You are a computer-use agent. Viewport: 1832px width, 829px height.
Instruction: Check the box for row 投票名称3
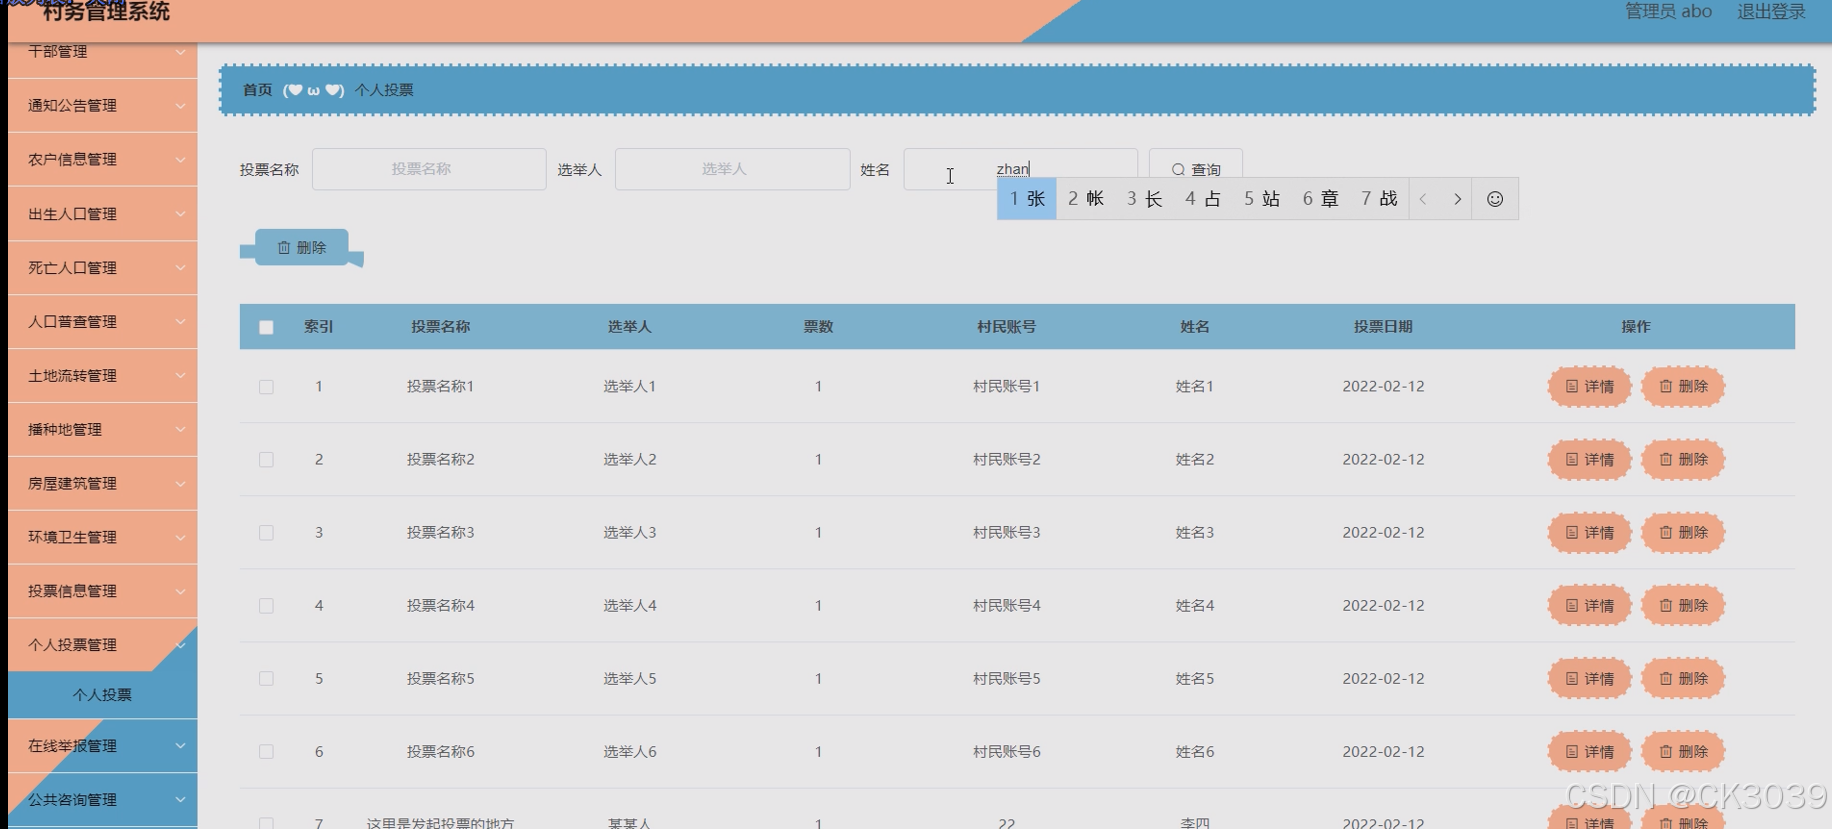click(x=266, y=533)
